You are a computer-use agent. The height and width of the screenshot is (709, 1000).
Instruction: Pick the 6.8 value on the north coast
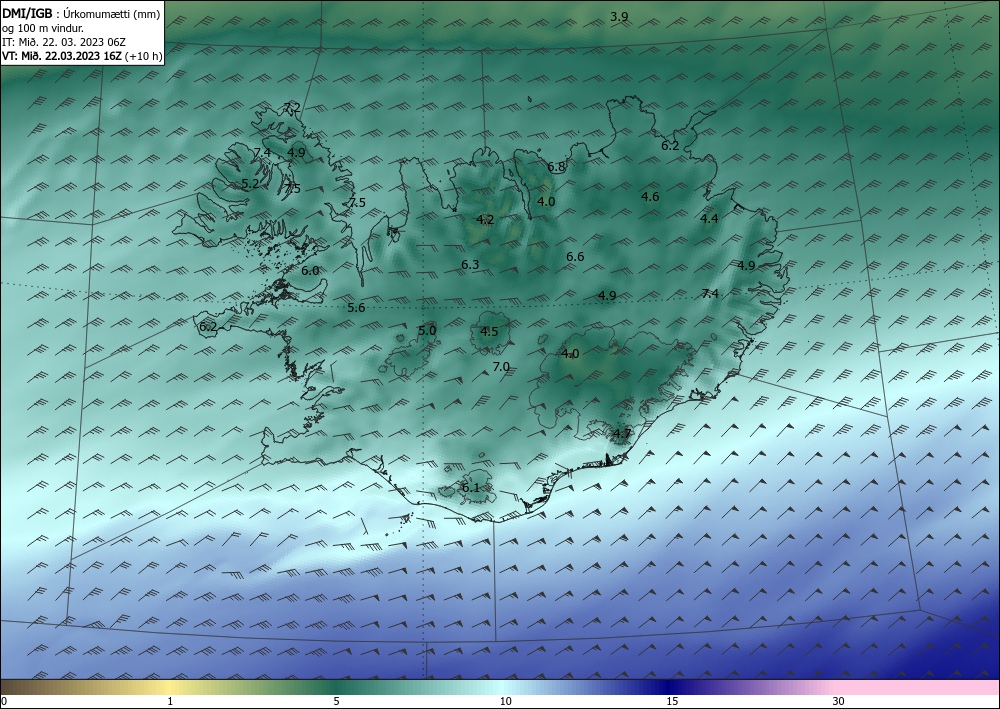[x=557, y=167]
